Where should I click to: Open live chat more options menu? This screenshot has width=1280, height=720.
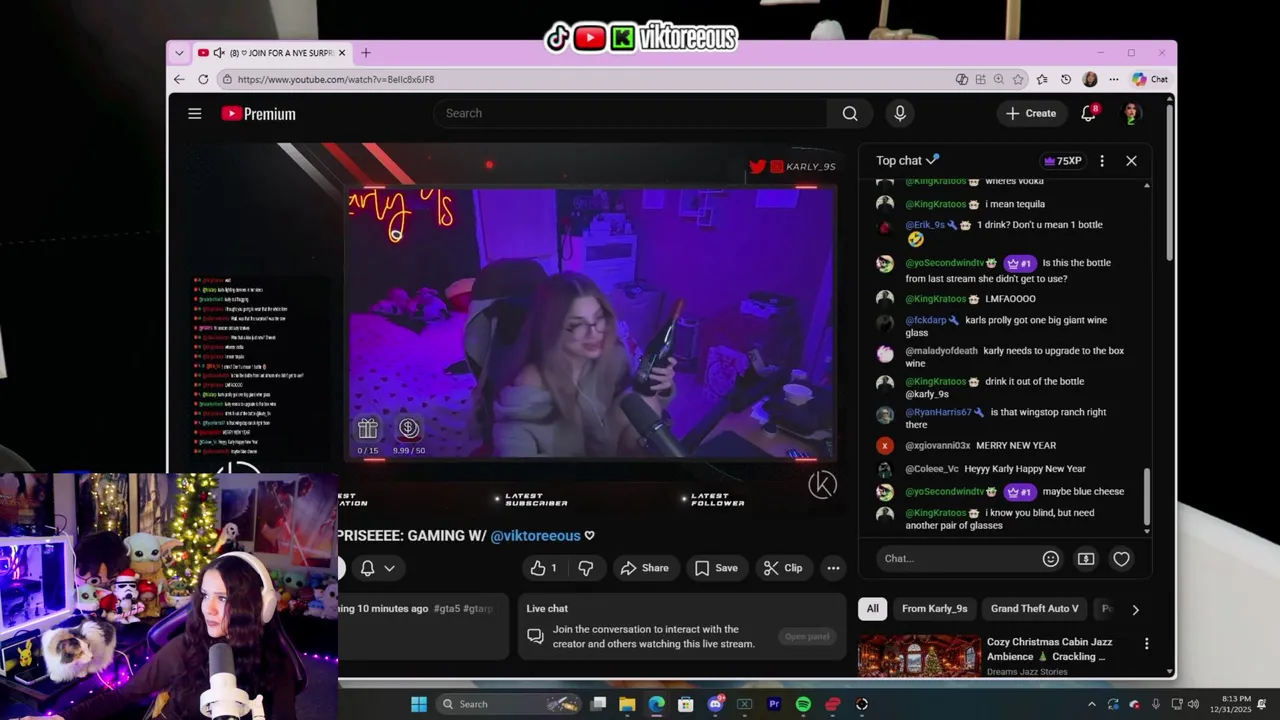1102,161
